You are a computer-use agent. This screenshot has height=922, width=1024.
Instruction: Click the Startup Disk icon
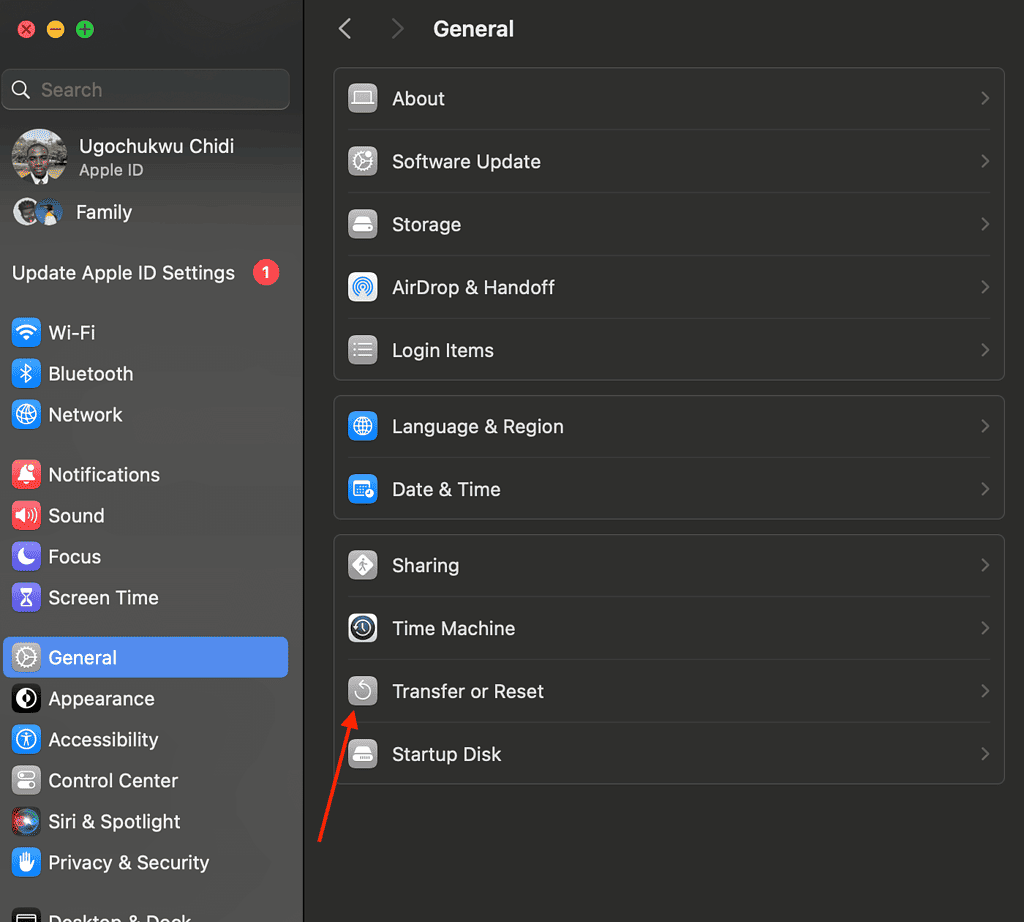(x=362, y=754)
